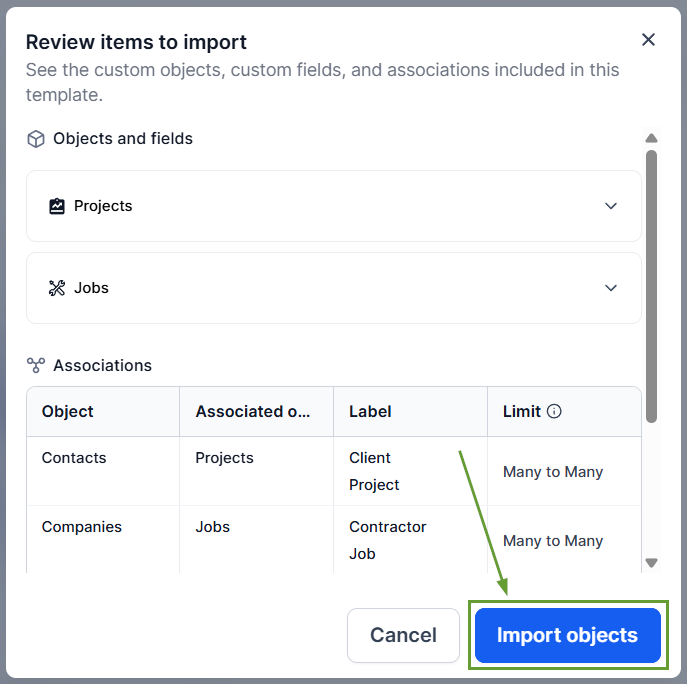Click the vertical scrollbar thumb

(652, 287)
